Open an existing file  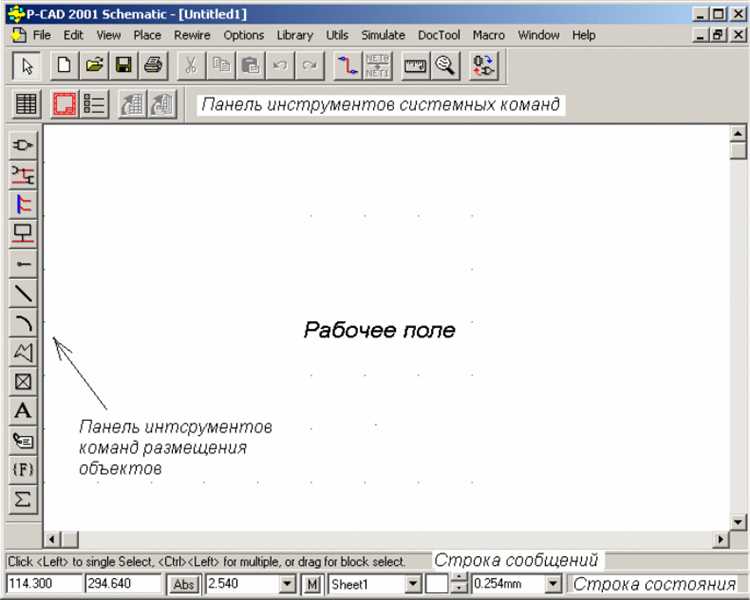click(x=94, y=66)
